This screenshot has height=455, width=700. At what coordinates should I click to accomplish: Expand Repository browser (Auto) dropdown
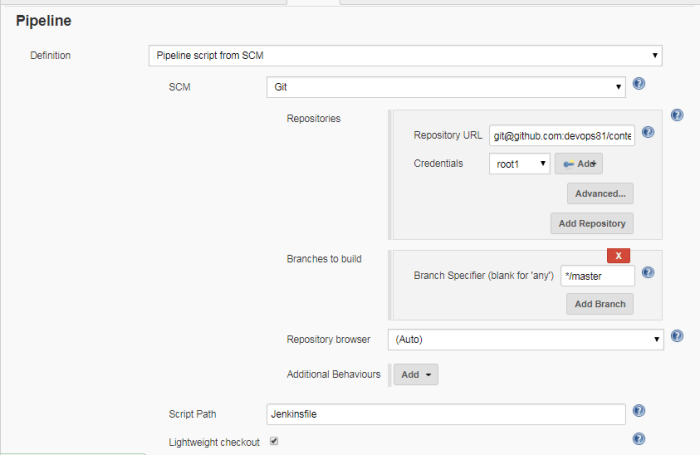526,340
